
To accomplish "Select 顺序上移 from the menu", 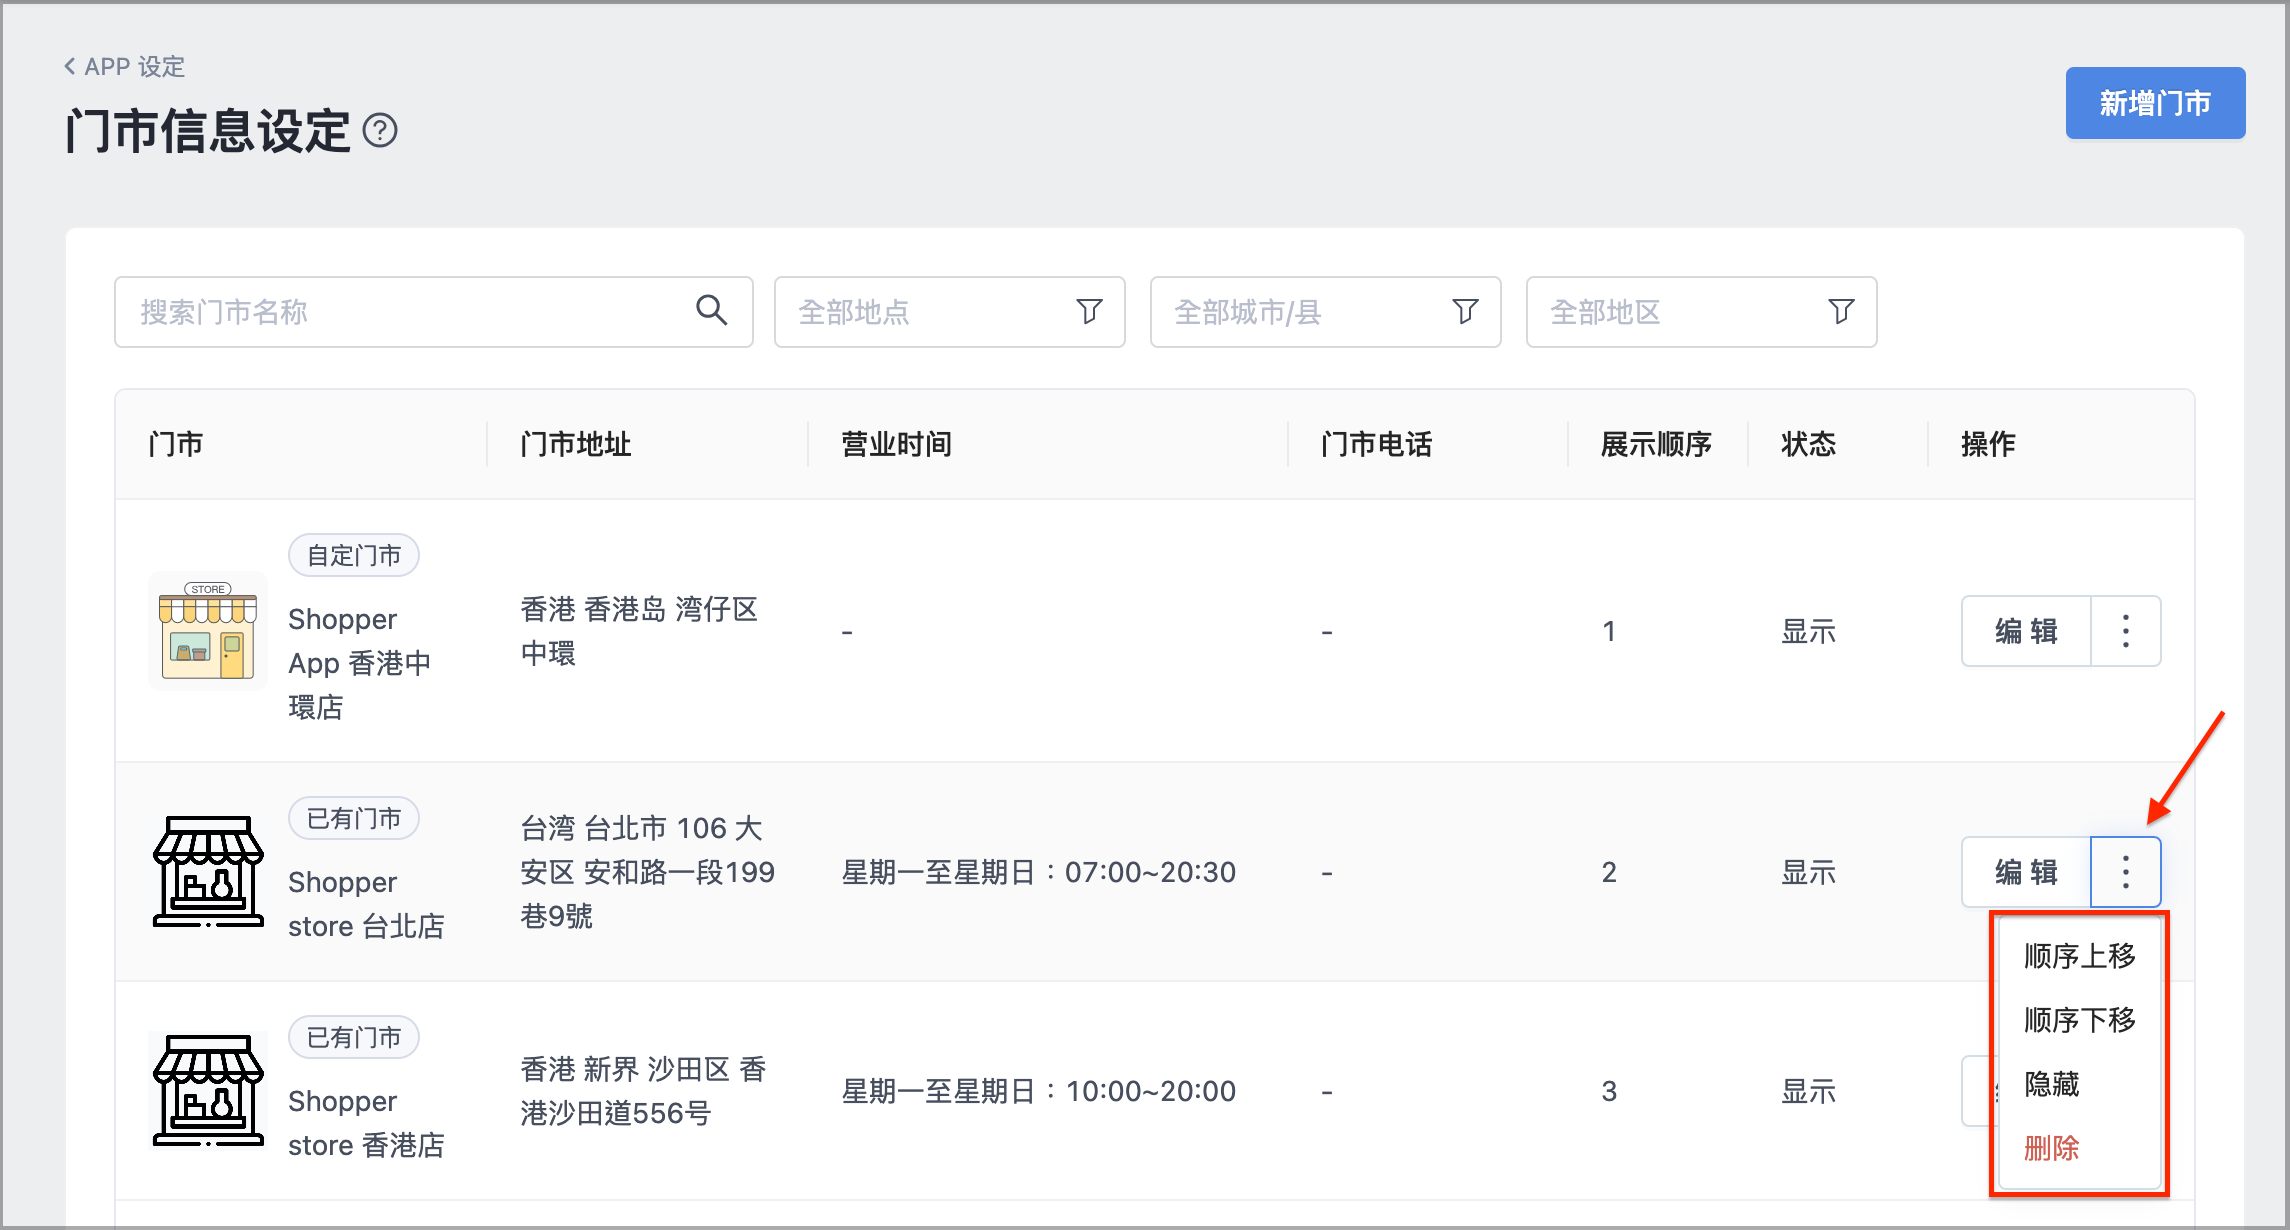I will (2080, 956).
